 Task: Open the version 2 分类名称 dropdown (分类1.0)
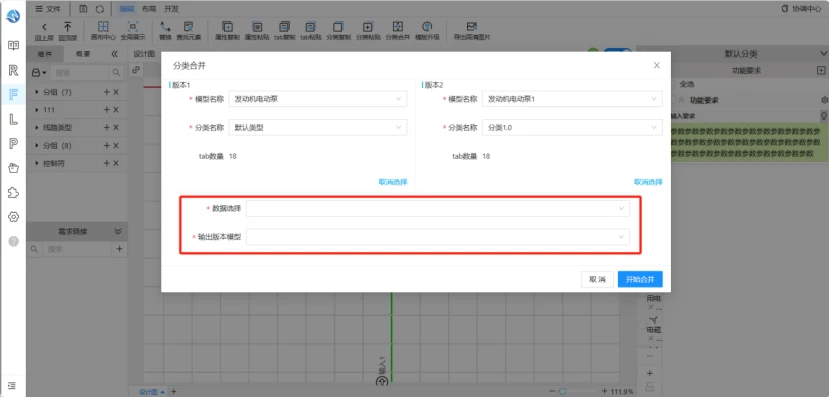pyautogui.click(x=572, y=127)
